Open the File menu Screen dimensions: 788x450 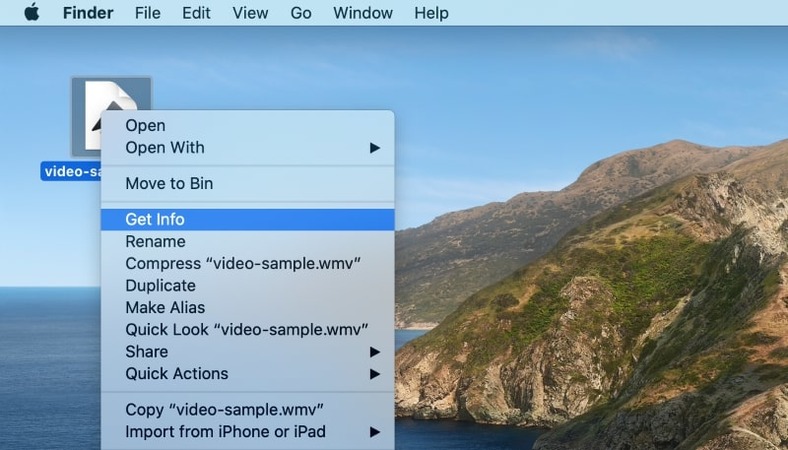click(x=148, y=13)
